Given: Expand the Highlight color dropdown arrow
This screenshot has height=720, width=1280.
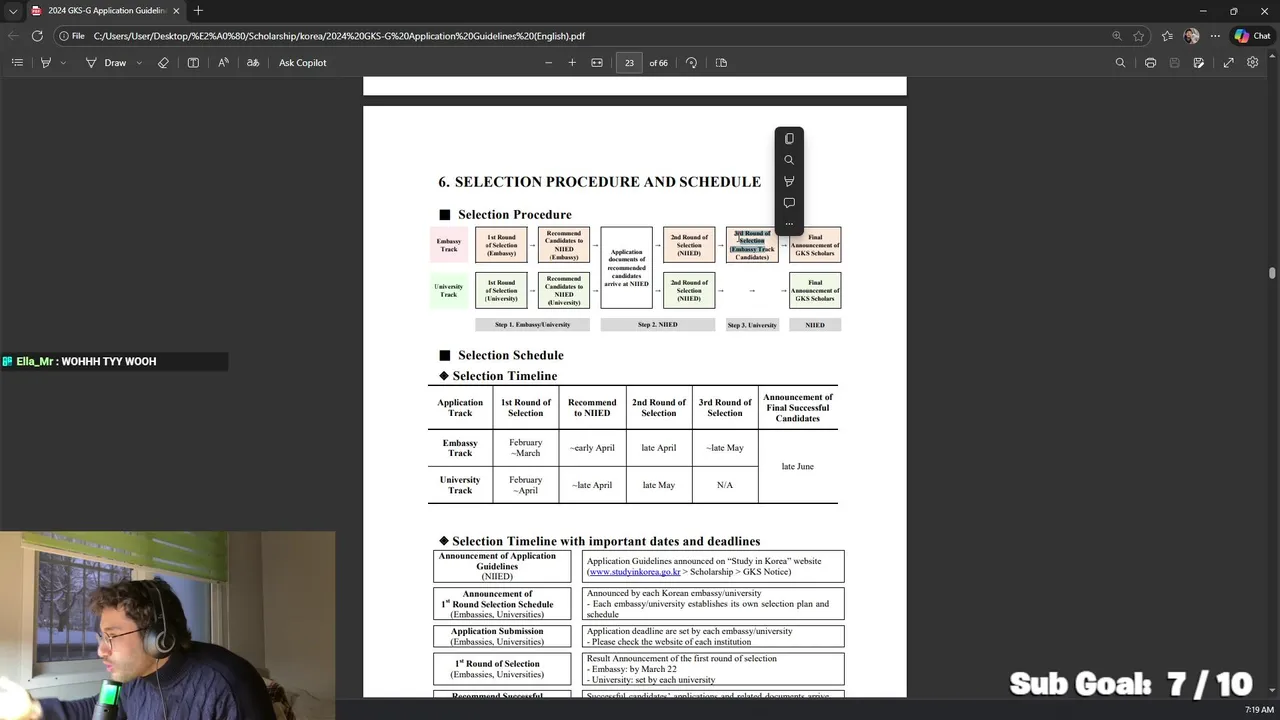Looking at the screenshot, I should [x=63, y=62].
